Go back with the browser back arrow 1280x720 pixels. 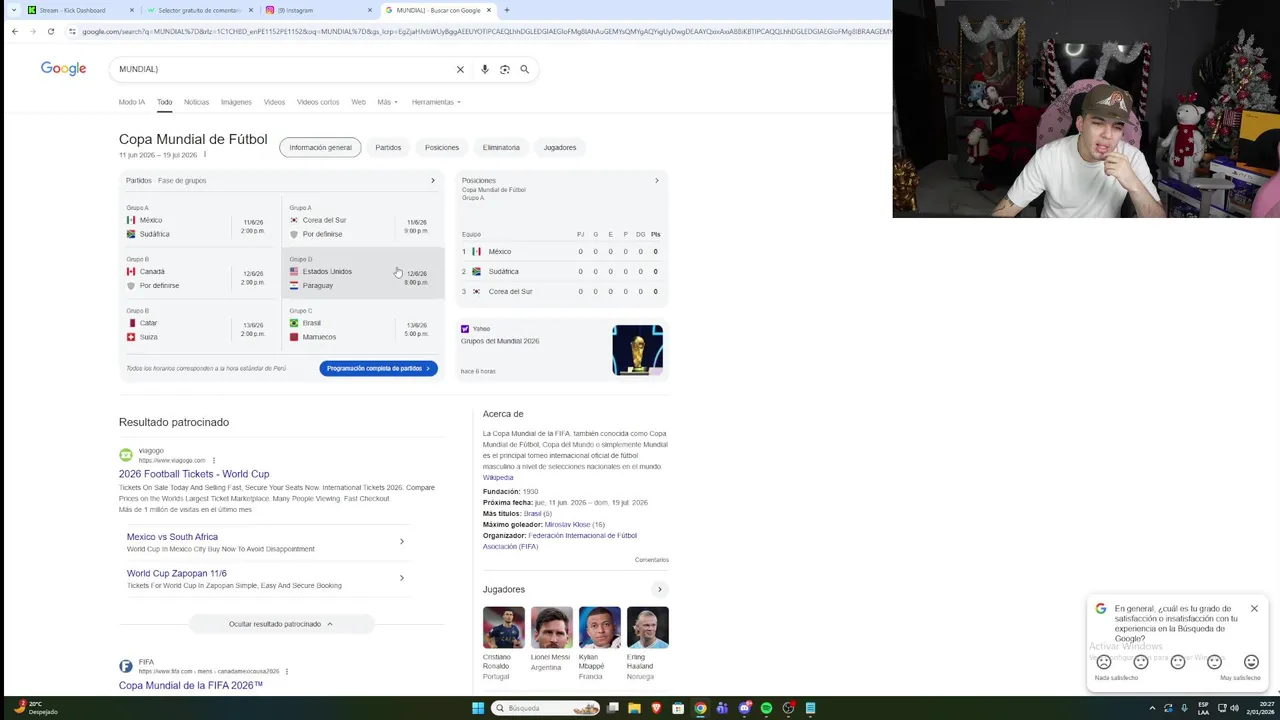coord(15,31)
